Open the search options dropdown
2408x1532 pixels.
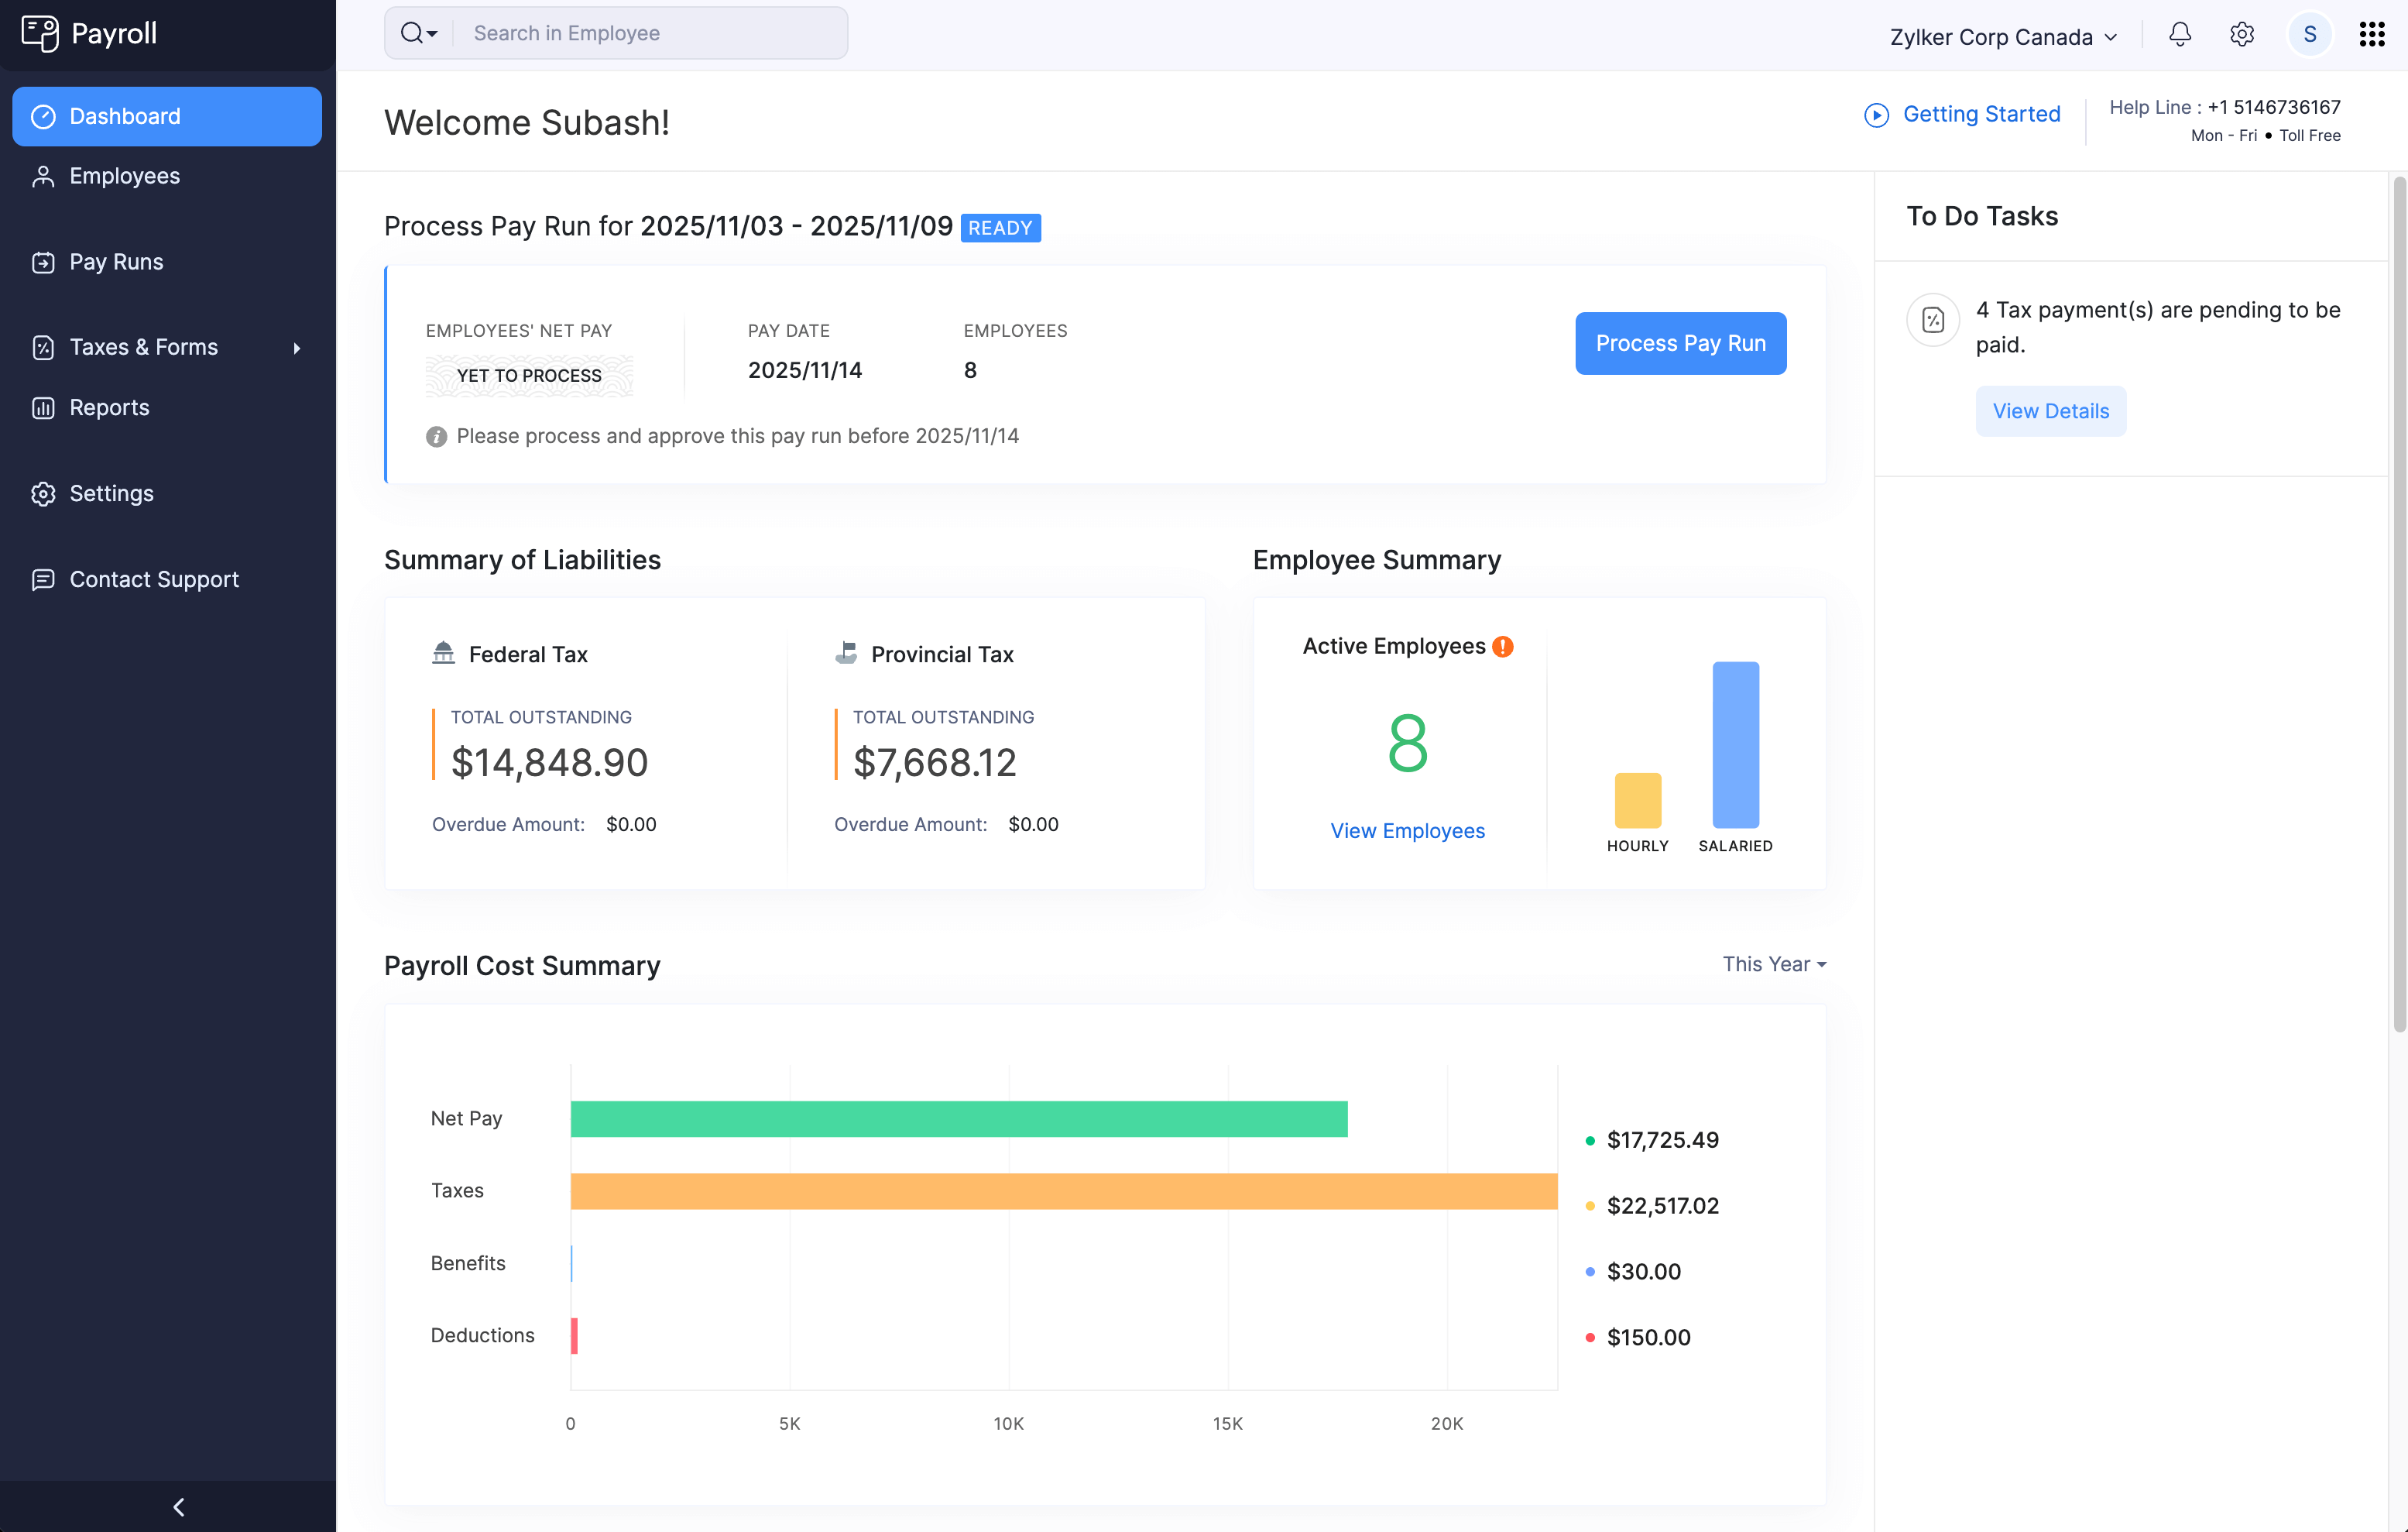point(418,32)
